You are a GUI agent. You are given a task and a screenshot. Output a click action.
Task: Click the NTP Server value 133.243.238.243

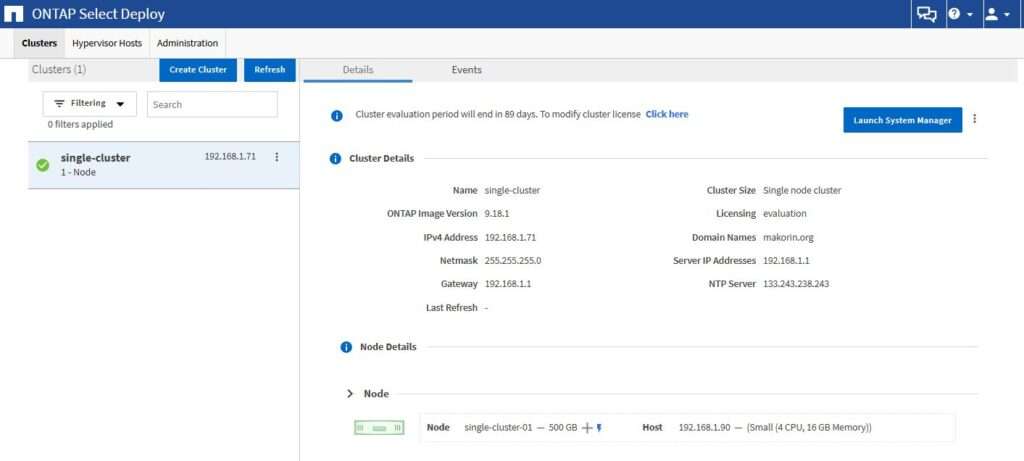[796, 284]
